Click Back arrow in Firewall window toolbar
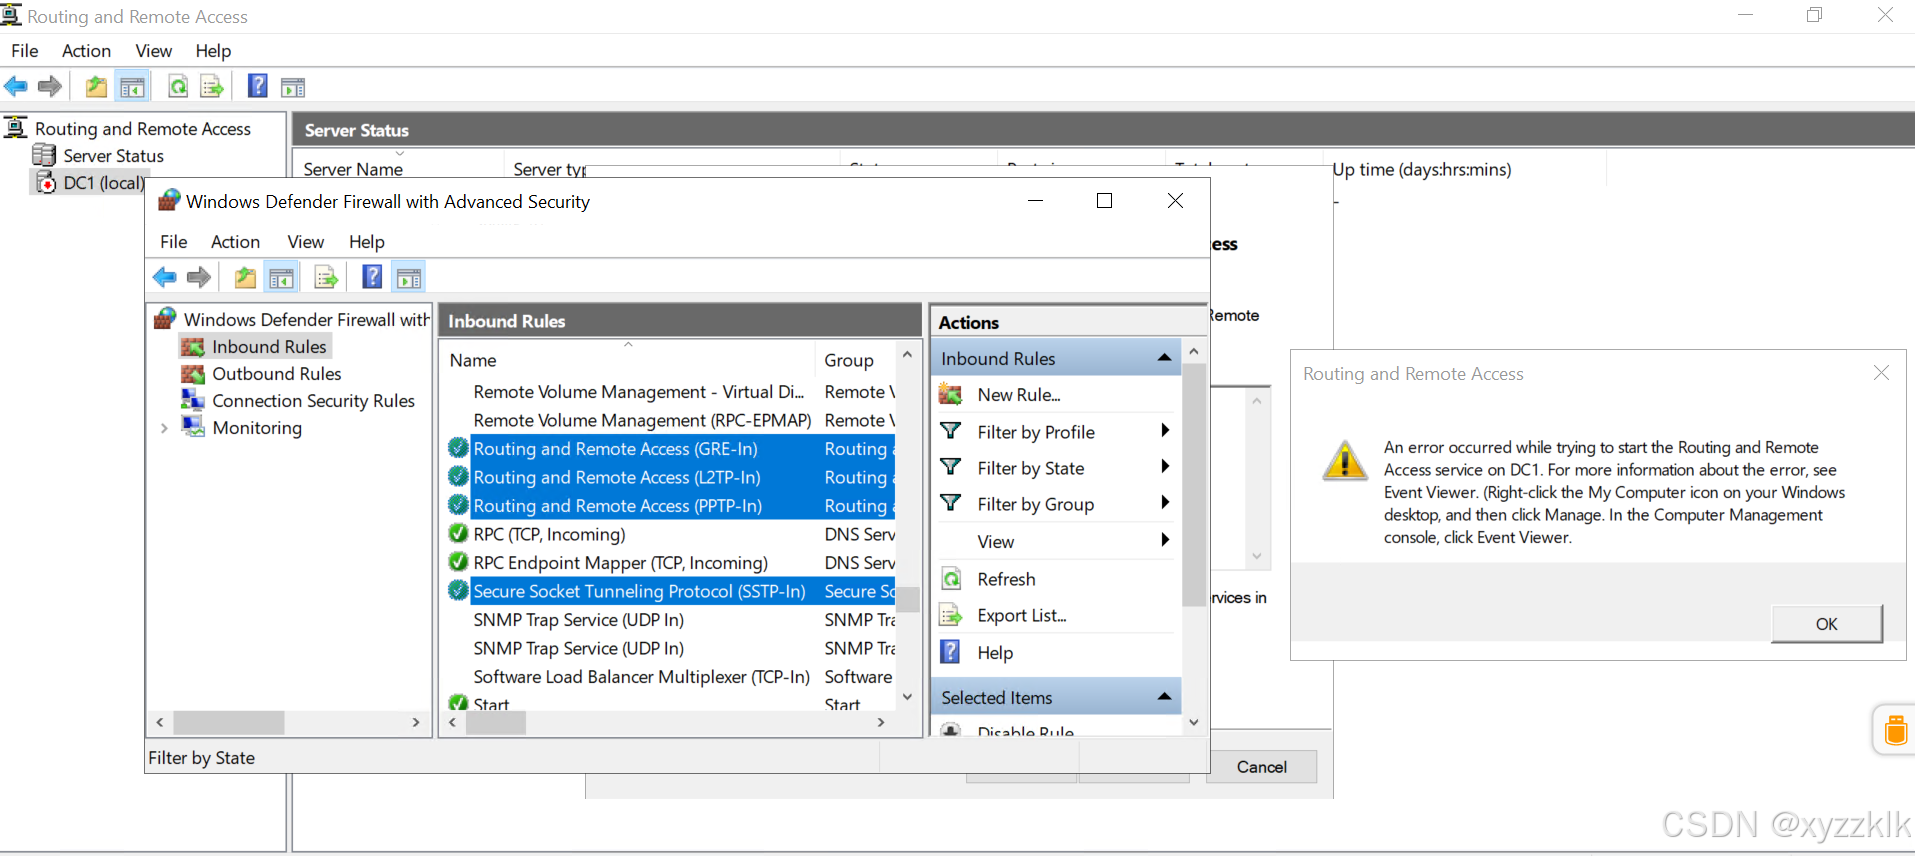This screenshot has width=1915, height=856. click(165, 277)
